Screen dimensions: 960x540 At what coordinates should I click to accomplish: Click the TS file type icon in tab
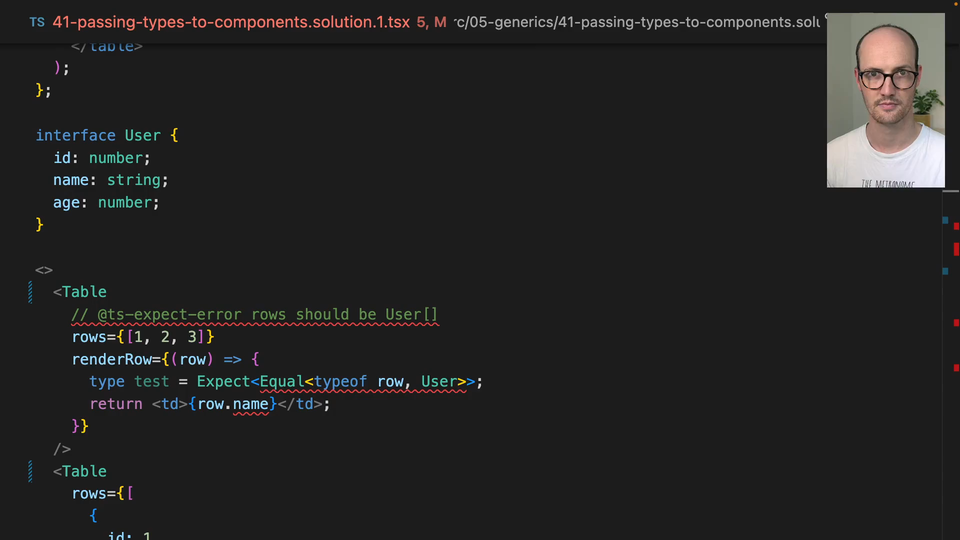tap(37, 23)
